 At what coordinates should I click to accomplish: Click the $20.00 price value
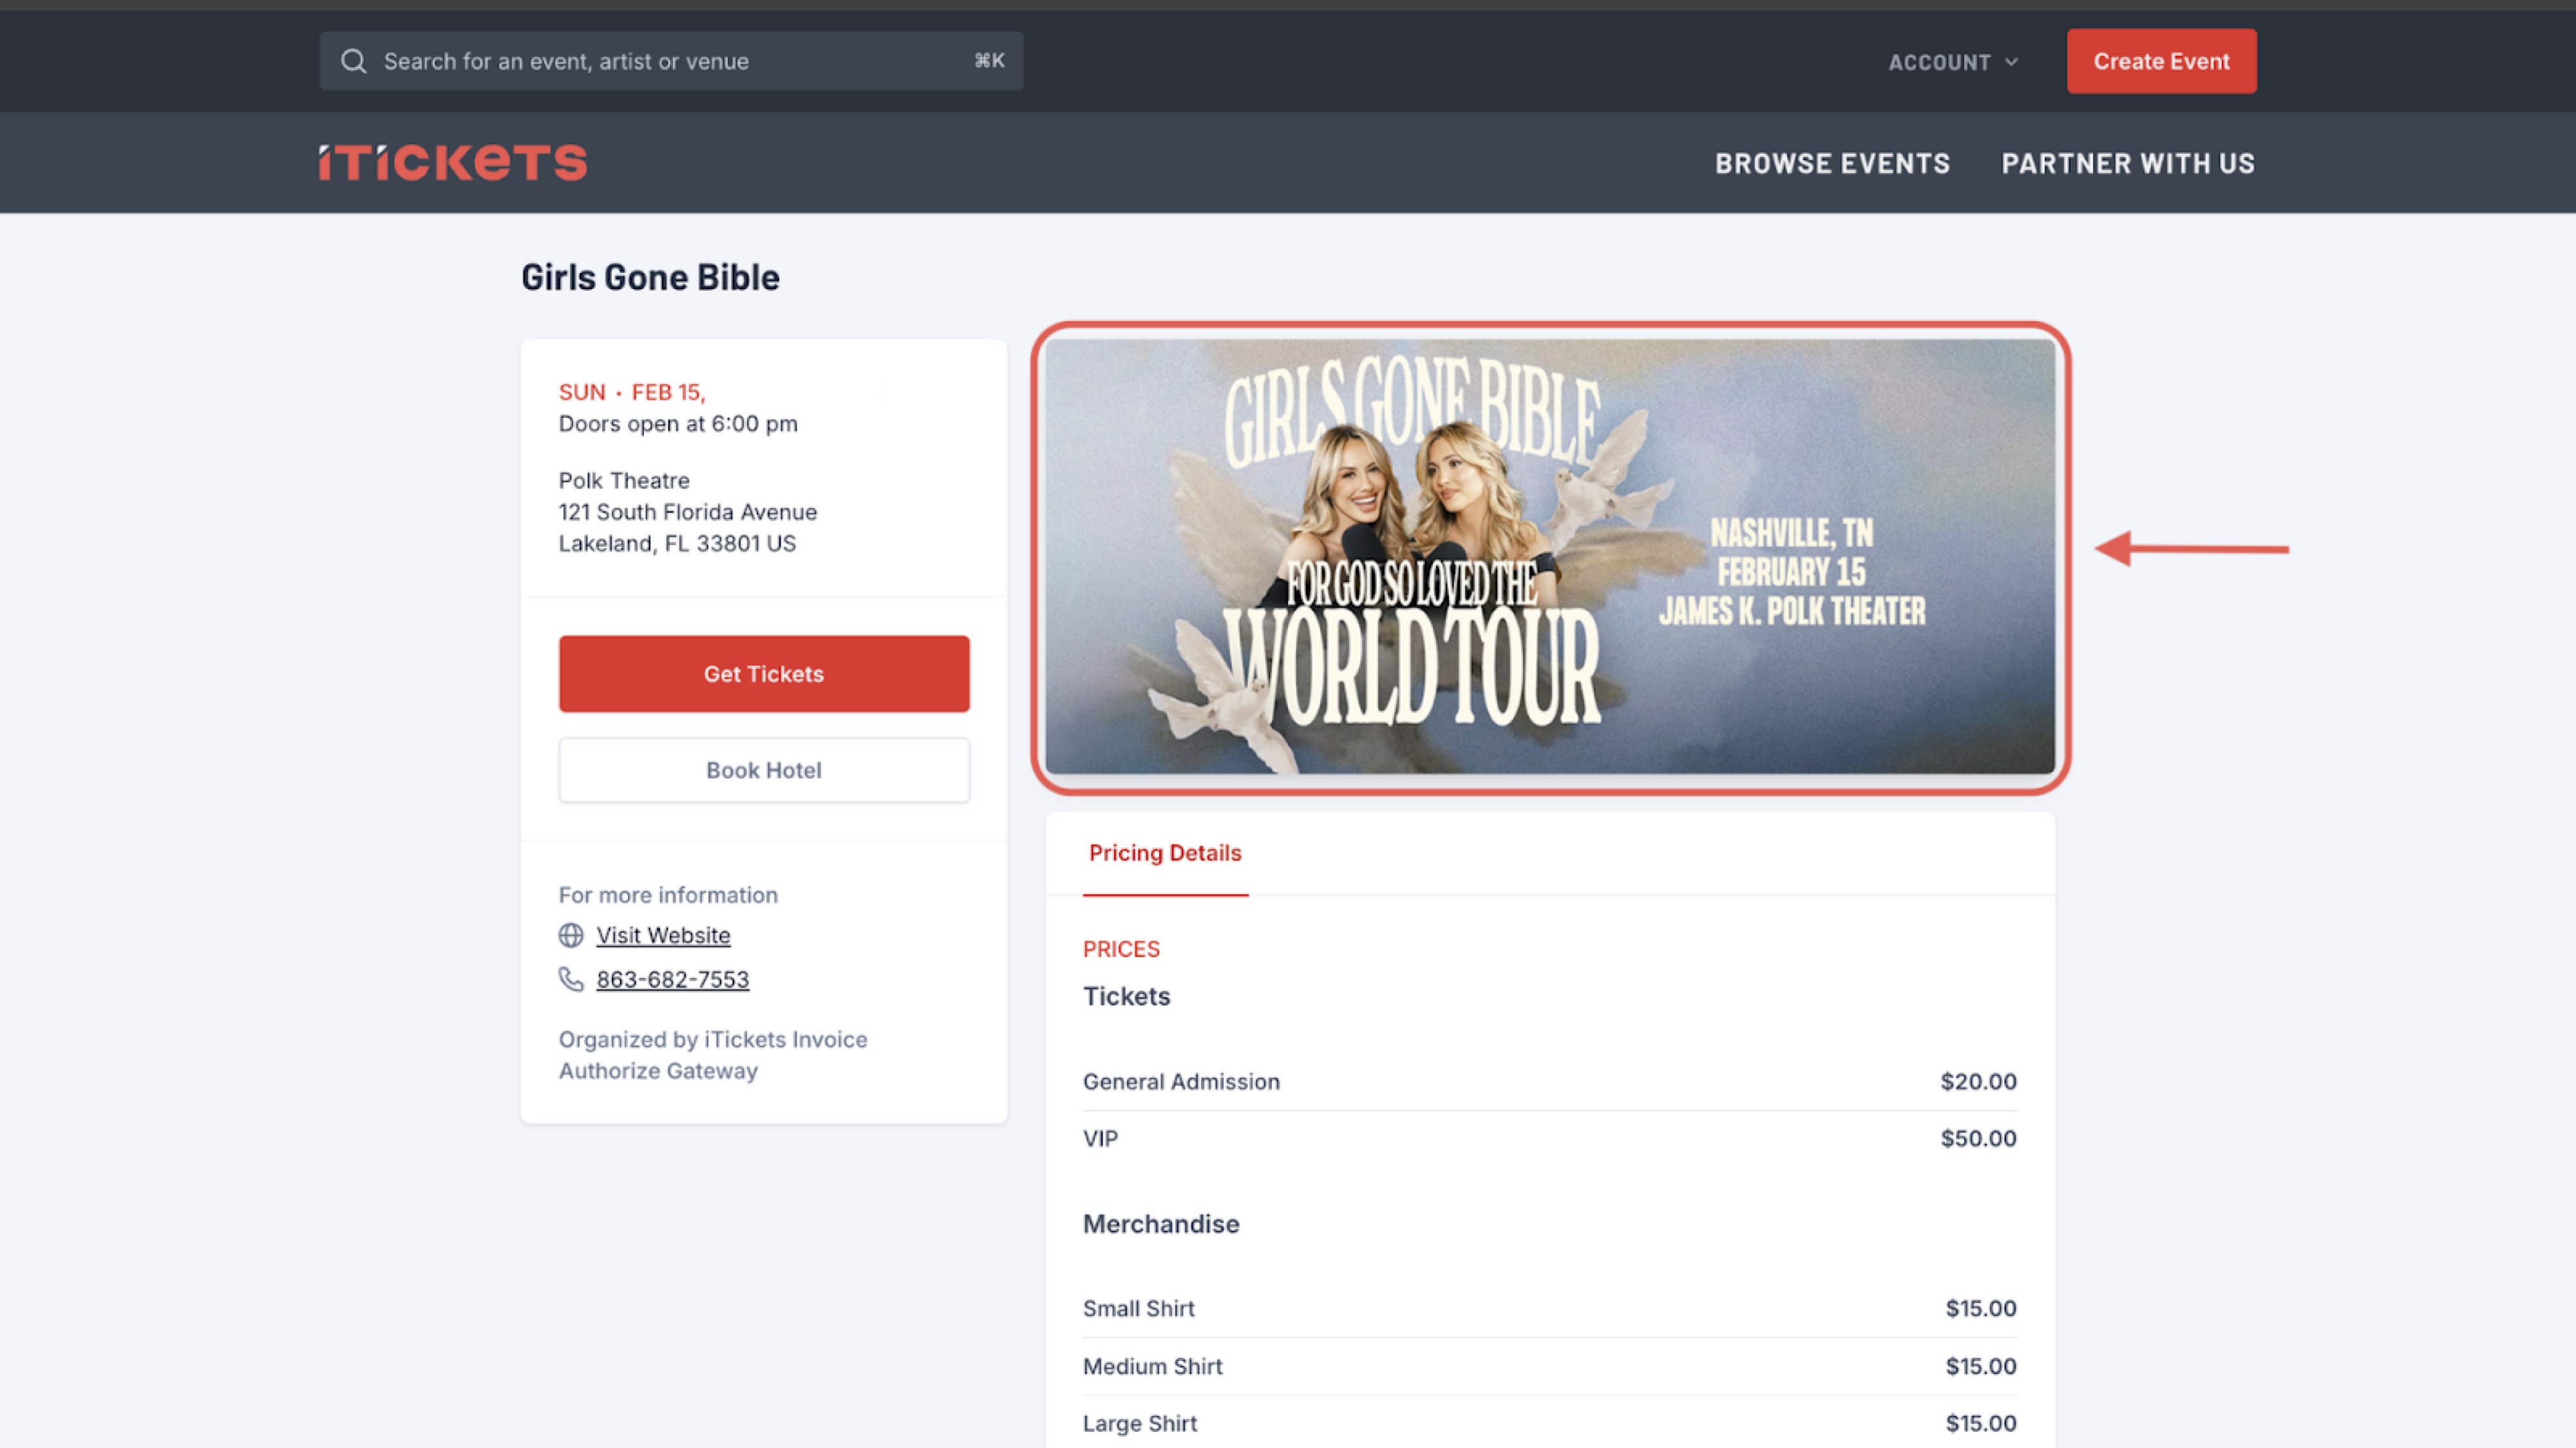point(1978,1081)
